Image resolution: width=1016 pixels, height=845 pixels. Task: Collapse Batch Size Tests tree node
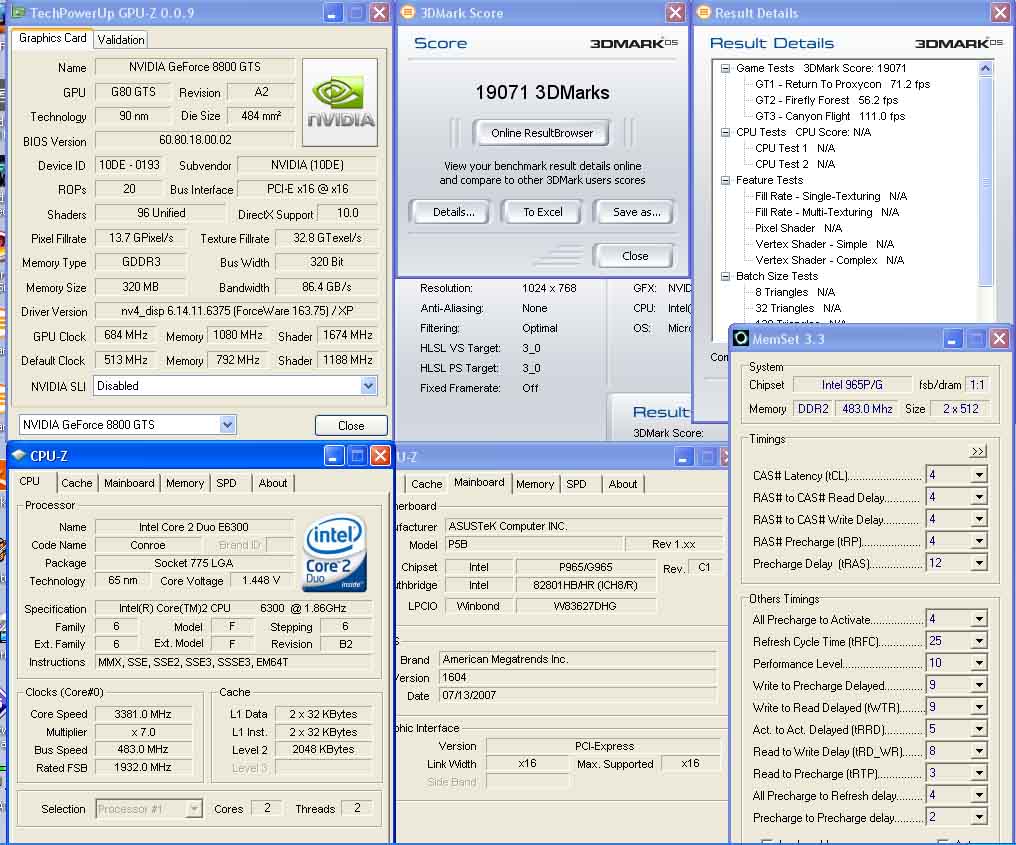726,276
